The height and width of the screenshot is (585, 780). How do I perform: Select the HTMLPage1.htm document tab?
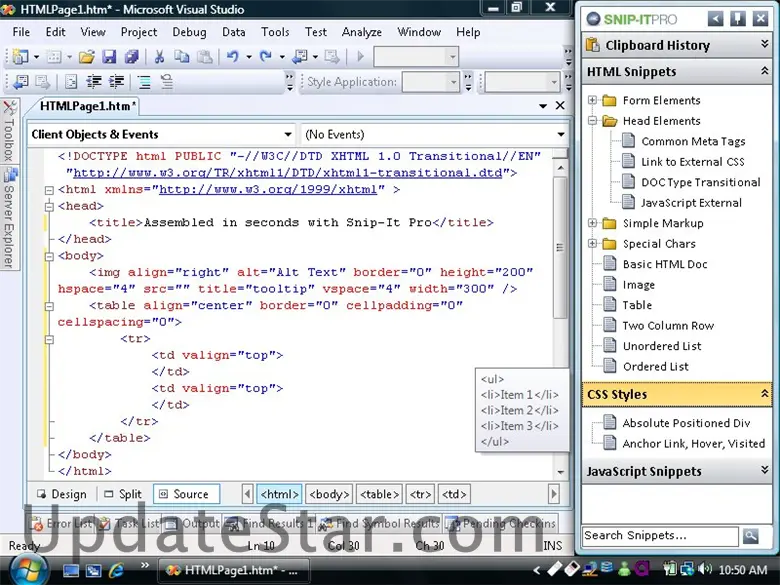pos(88,106)
